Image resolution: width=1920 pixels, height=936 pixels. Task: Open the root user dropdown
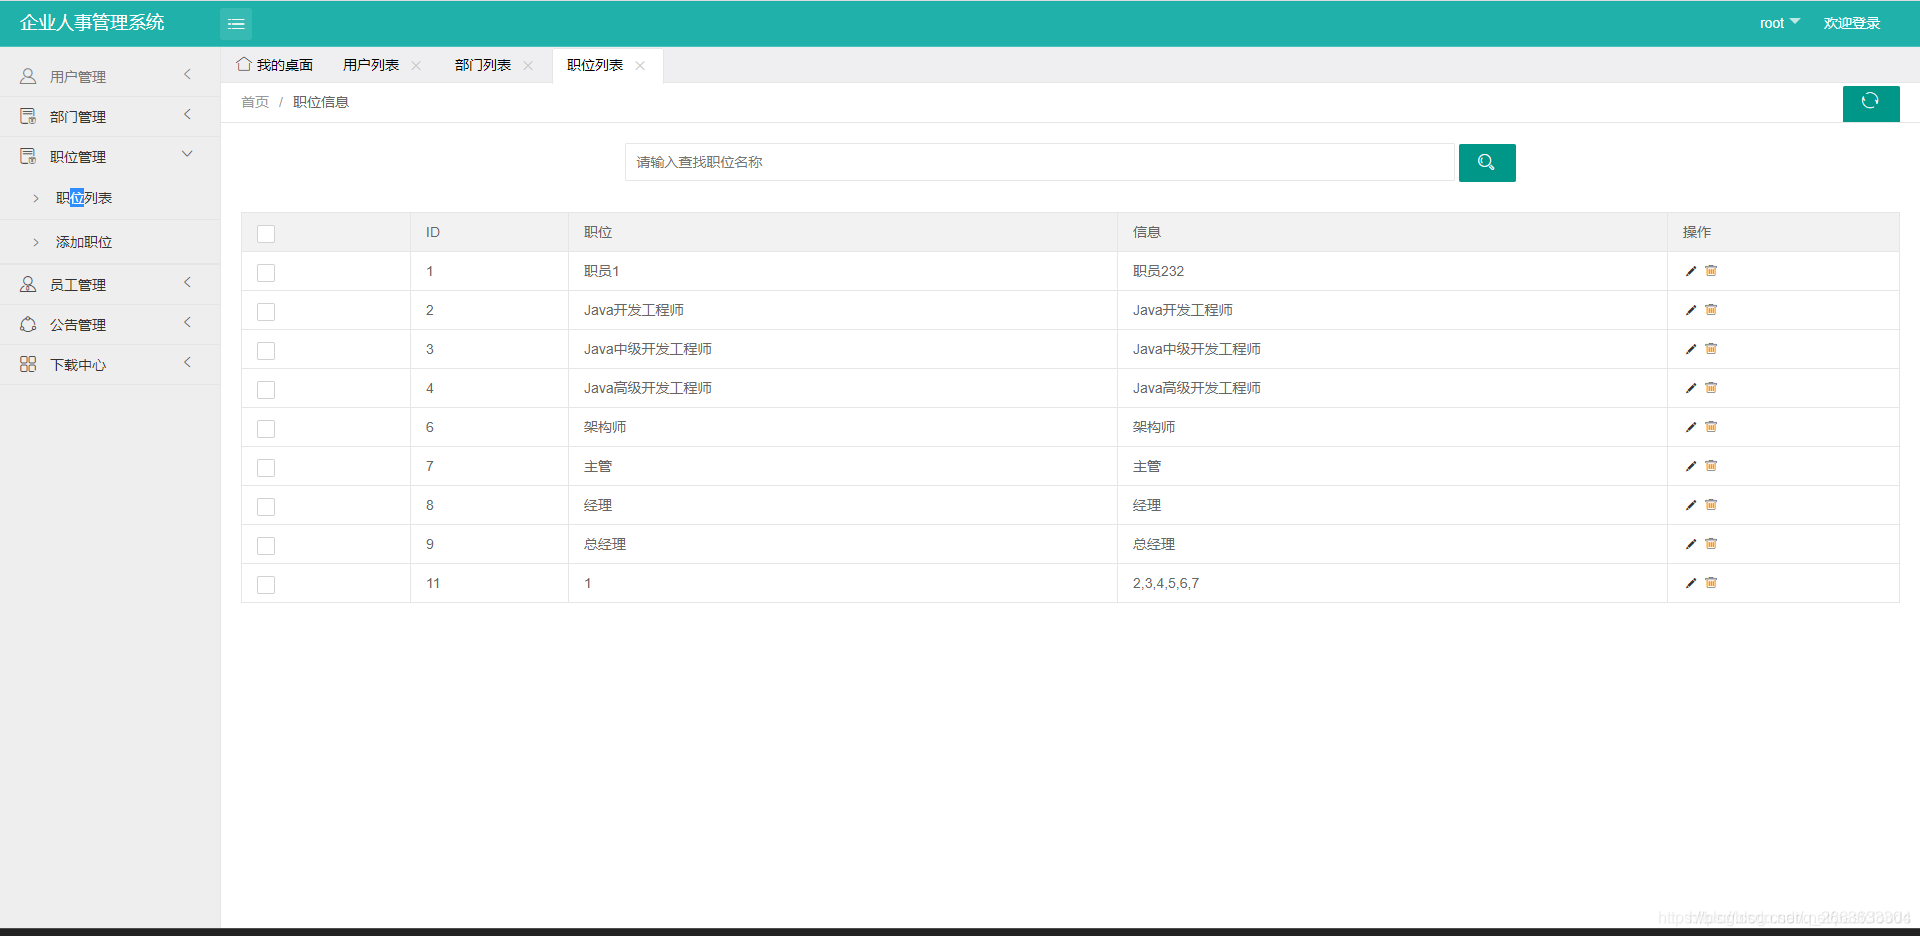[x=1779, y=23]
